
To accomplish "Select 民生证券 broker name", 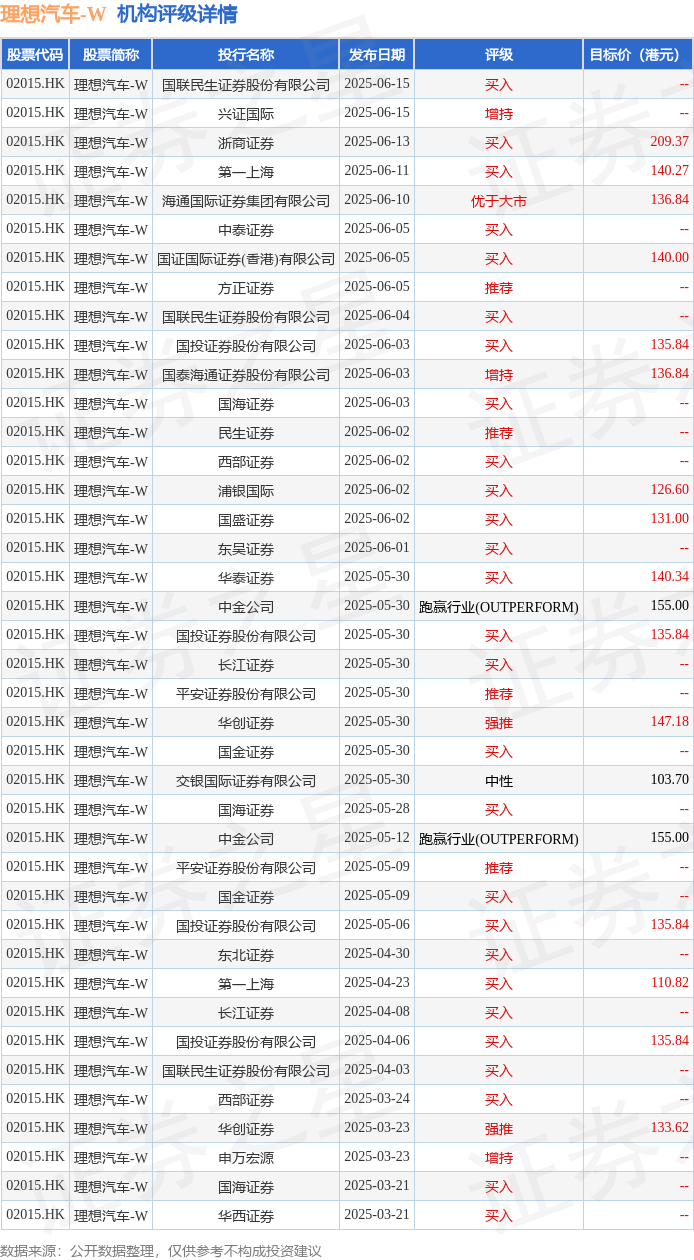I will [x=246, y=433].
